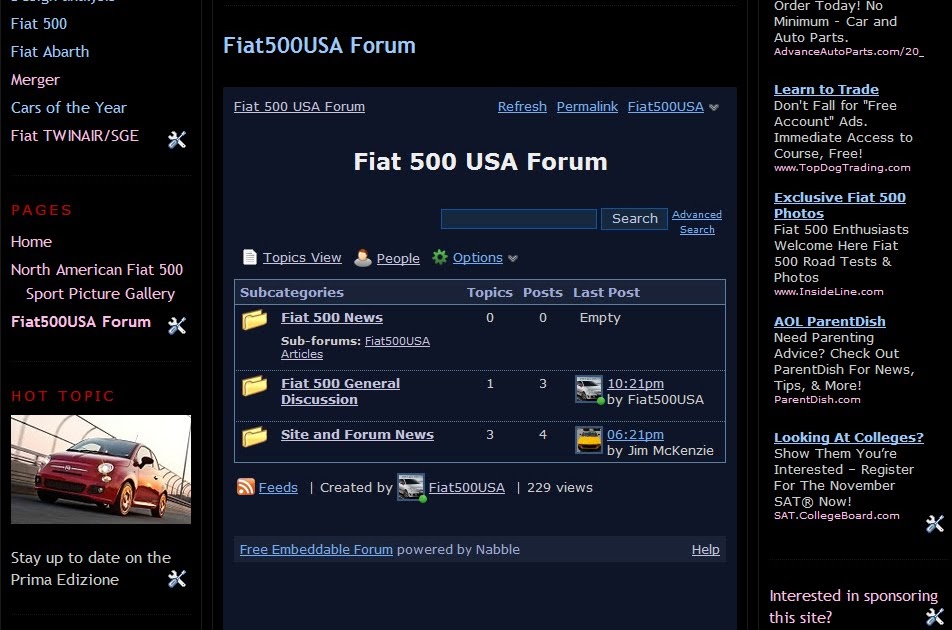This screenshot has width=952, height=630.
Task: Expand the Fiat500USA user dropdown arrow
Action: click(714, 107)
